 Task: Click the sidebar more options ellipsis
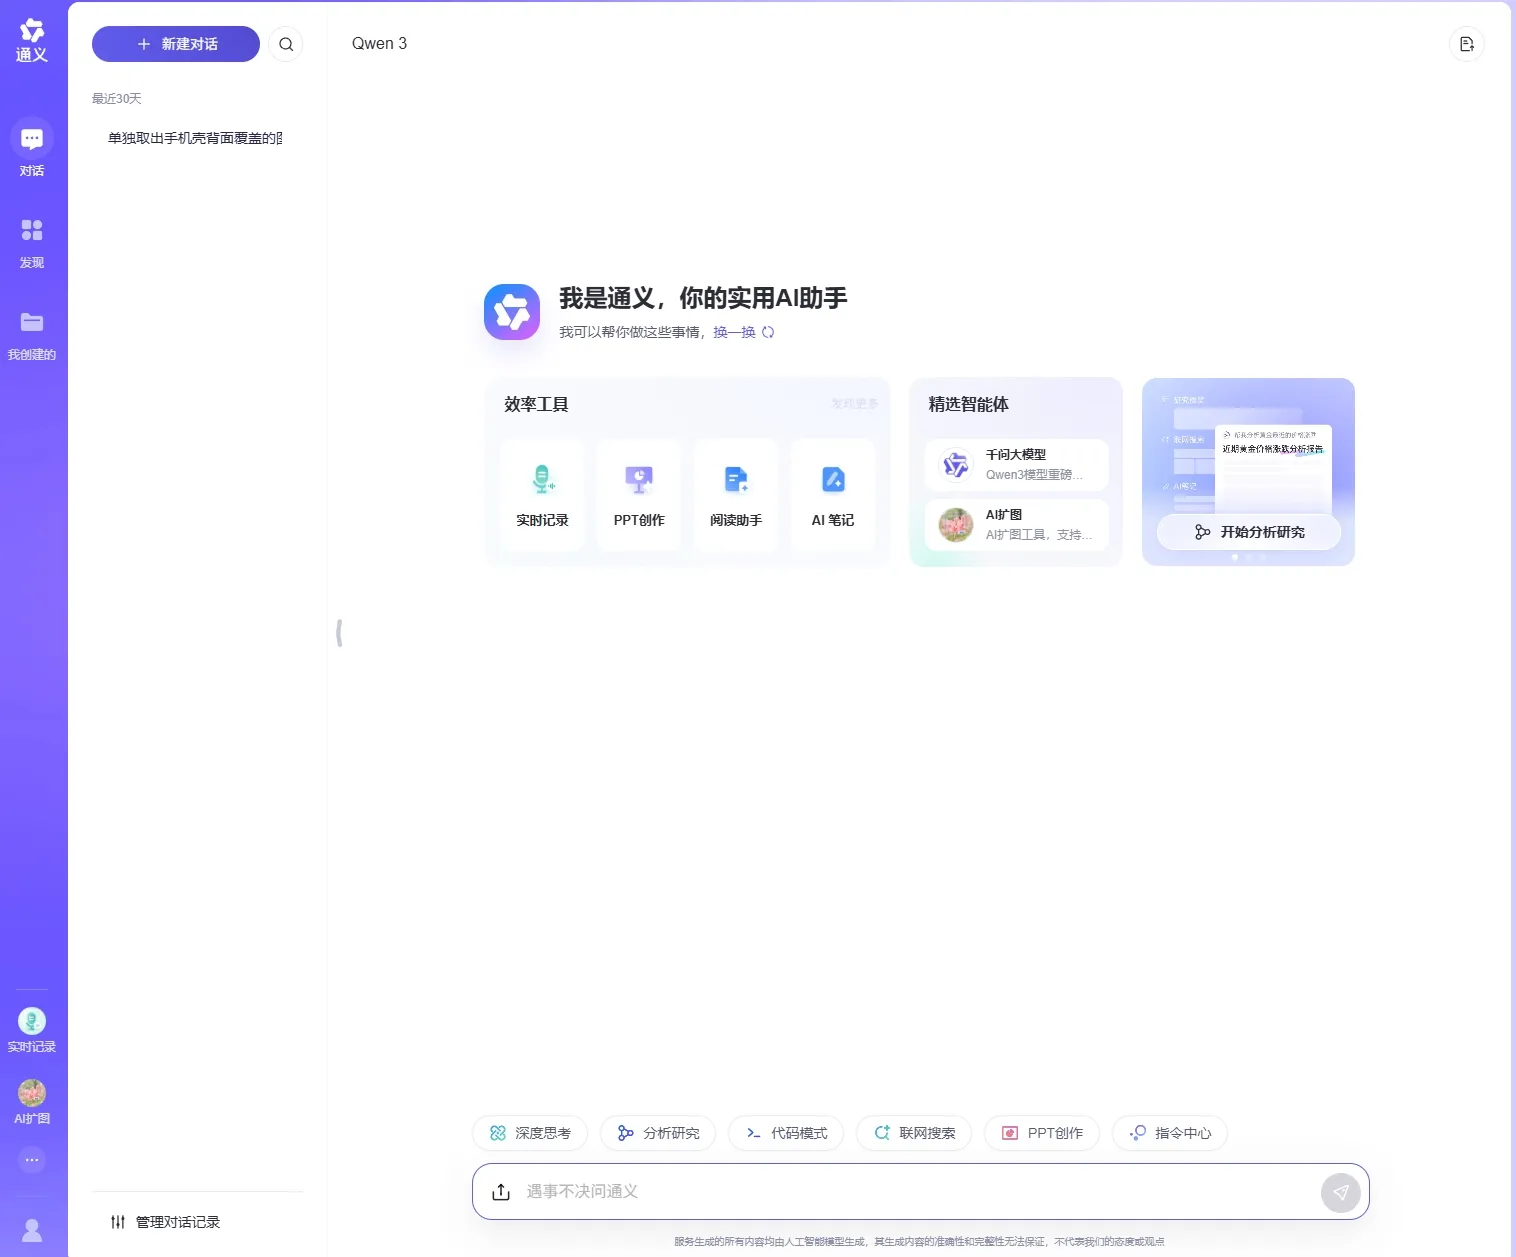point(32,1160)
